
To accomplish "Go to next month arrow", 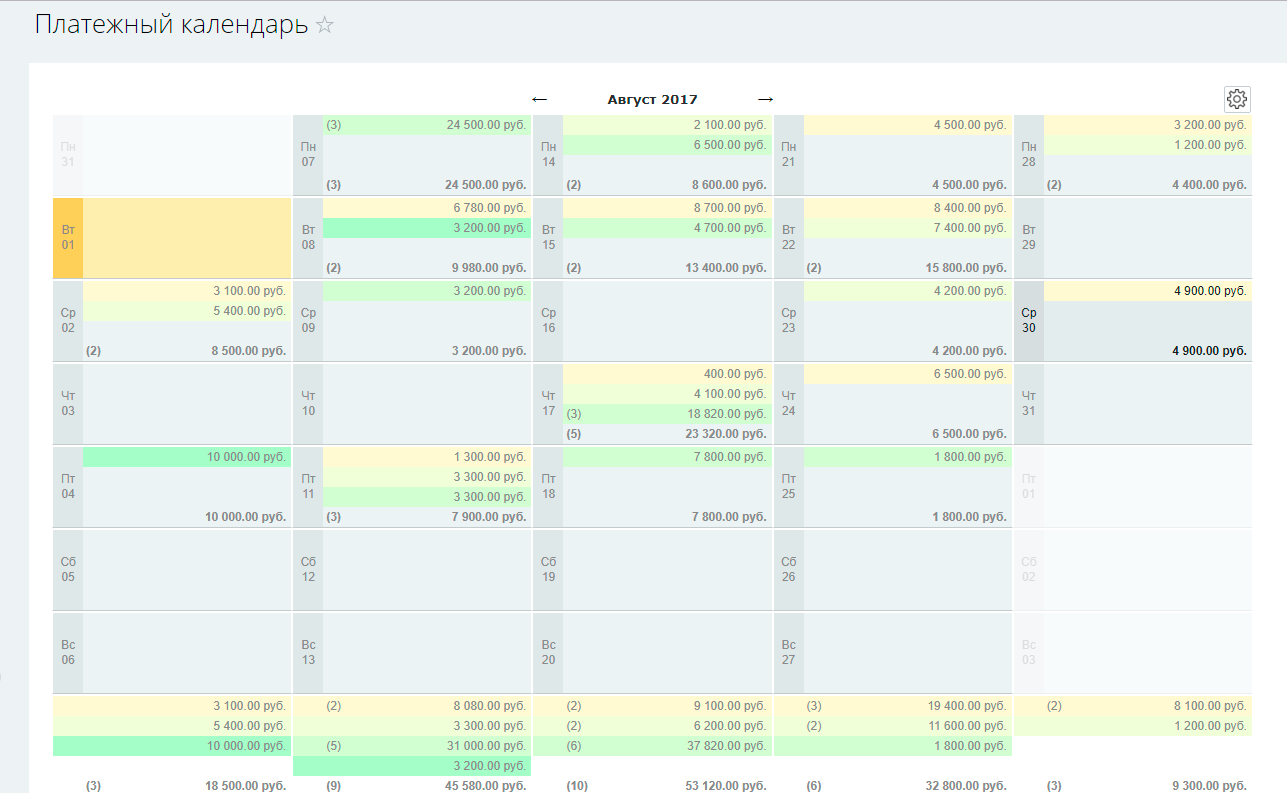I will pos(765,99).
